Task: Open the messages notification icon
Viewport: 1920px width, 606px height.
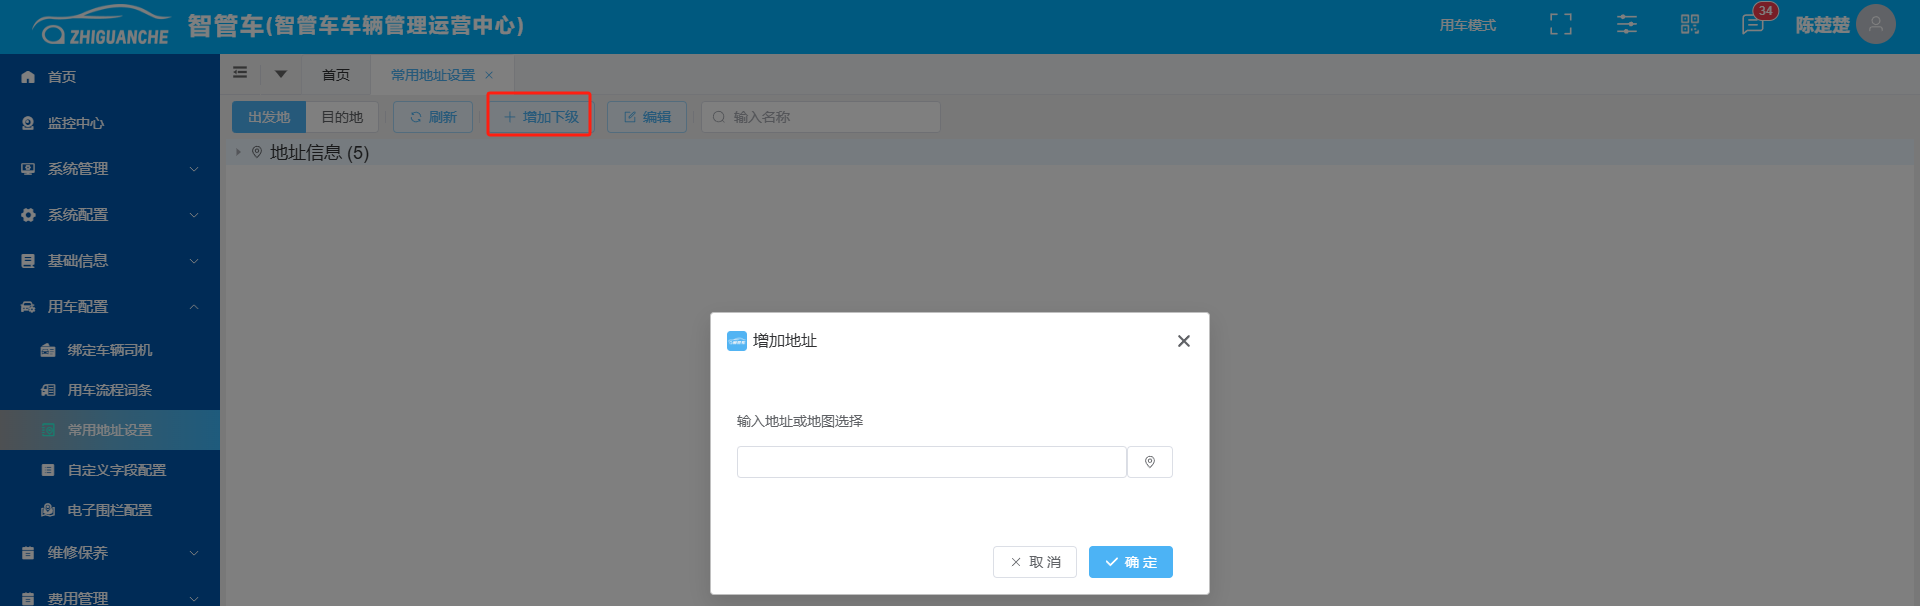Action: 1752,25
